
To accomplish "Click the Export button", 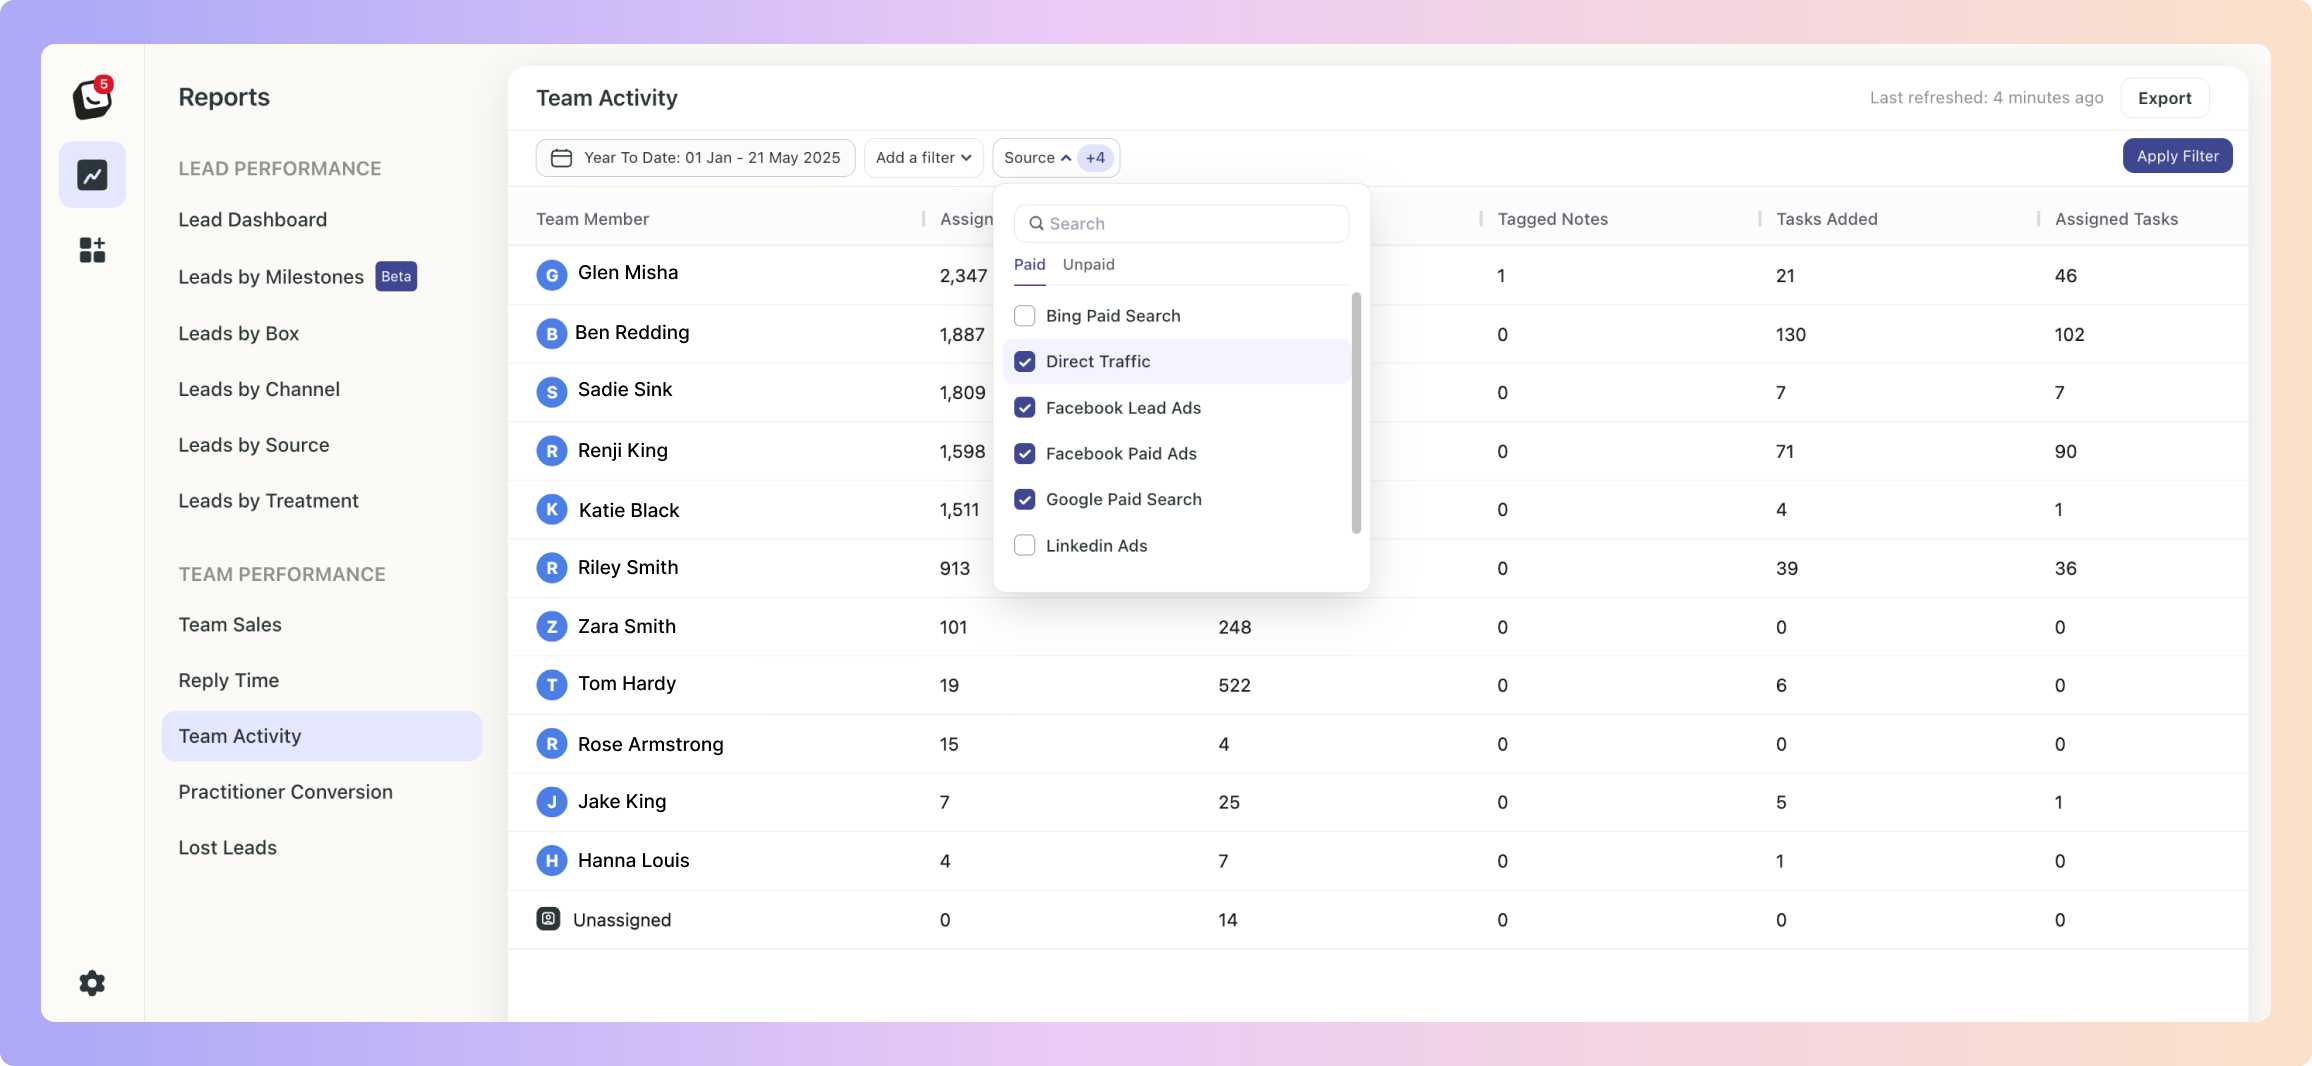I will click(x=2165, y=98).
